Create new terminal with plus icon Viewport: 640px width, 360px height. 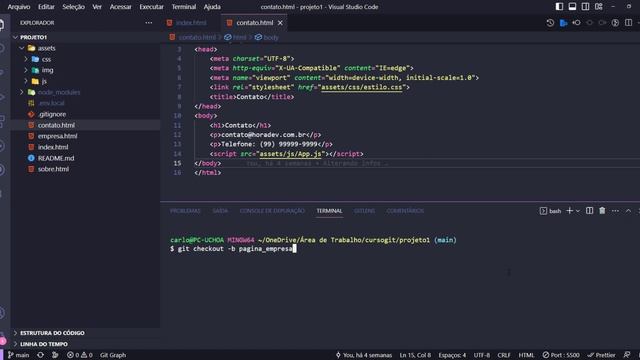[570, 211]
